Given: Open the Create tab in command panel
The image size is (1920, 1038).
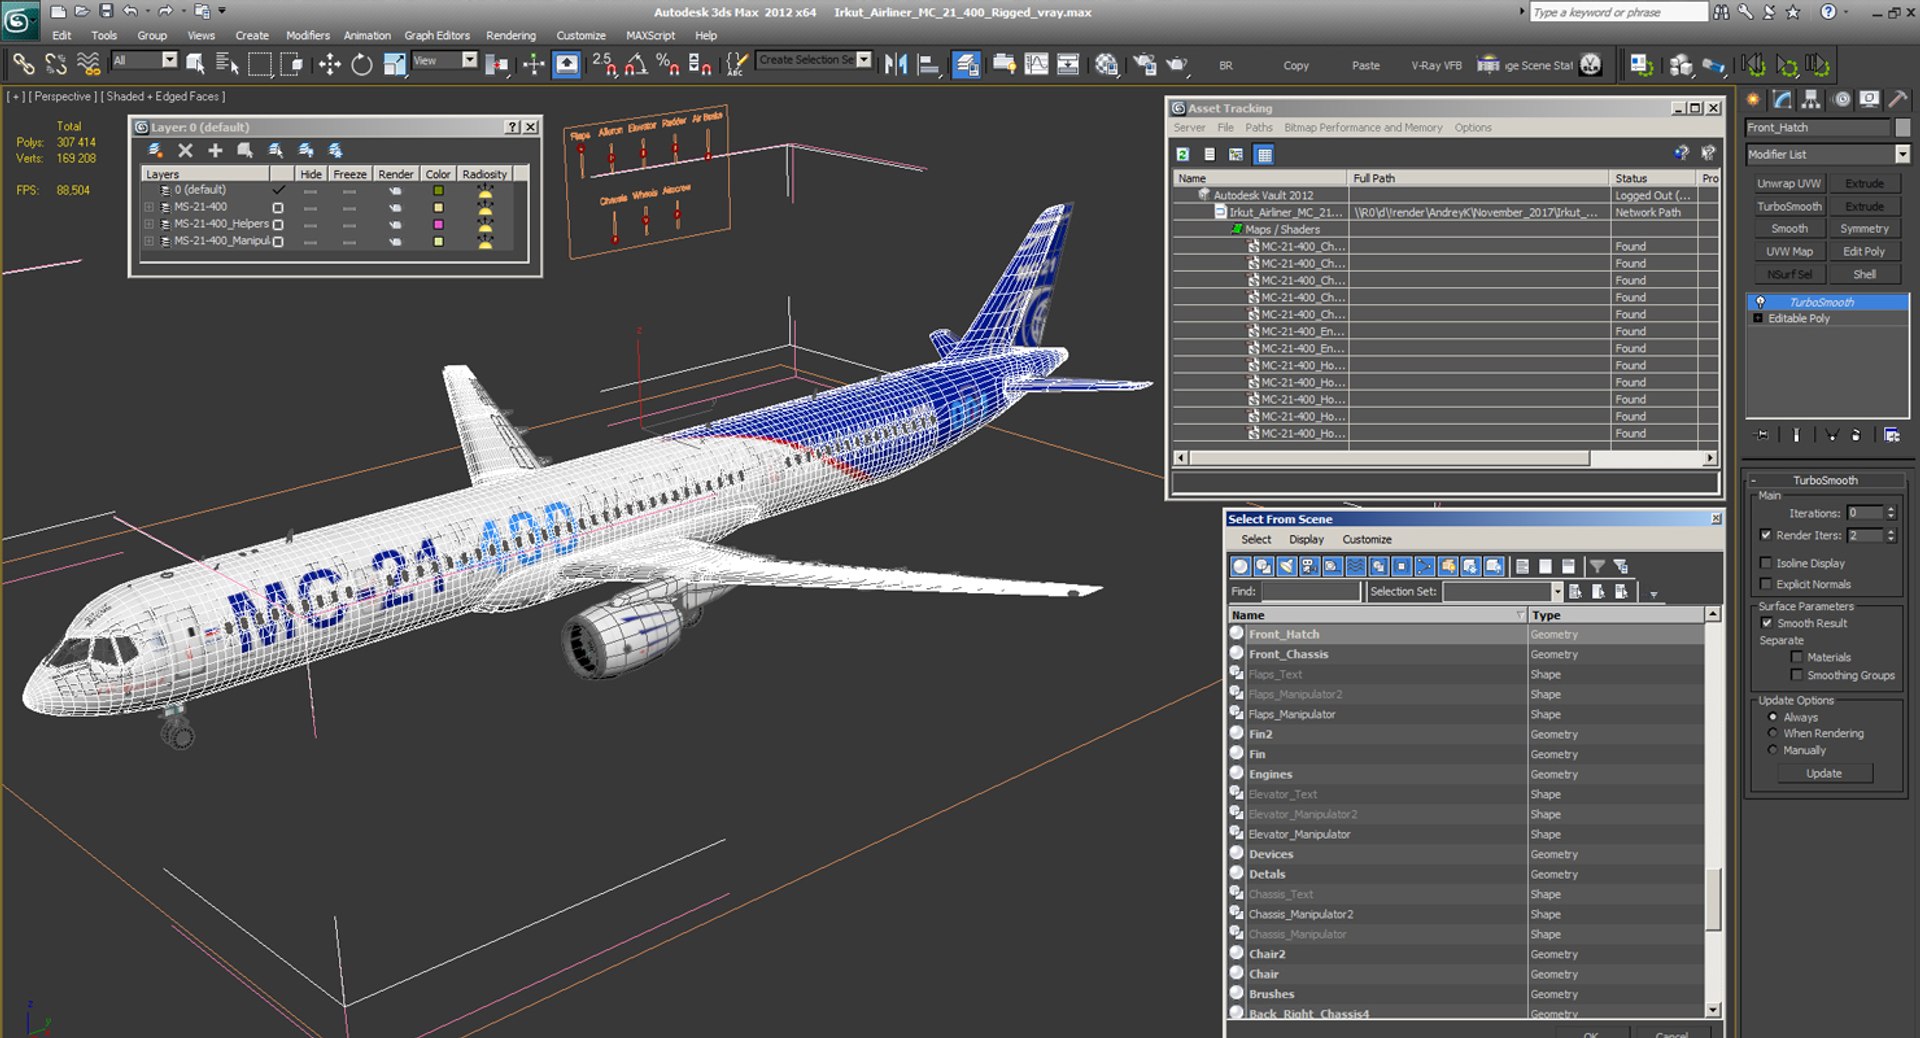Looking at the screenshot, I should [1753, 99].
